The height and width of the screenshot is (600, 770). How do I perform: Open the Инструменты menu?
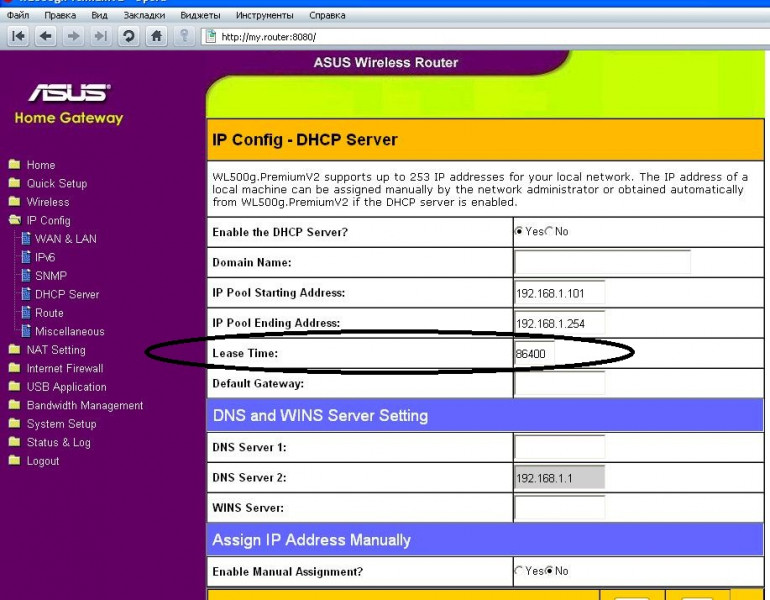(264, 15)
